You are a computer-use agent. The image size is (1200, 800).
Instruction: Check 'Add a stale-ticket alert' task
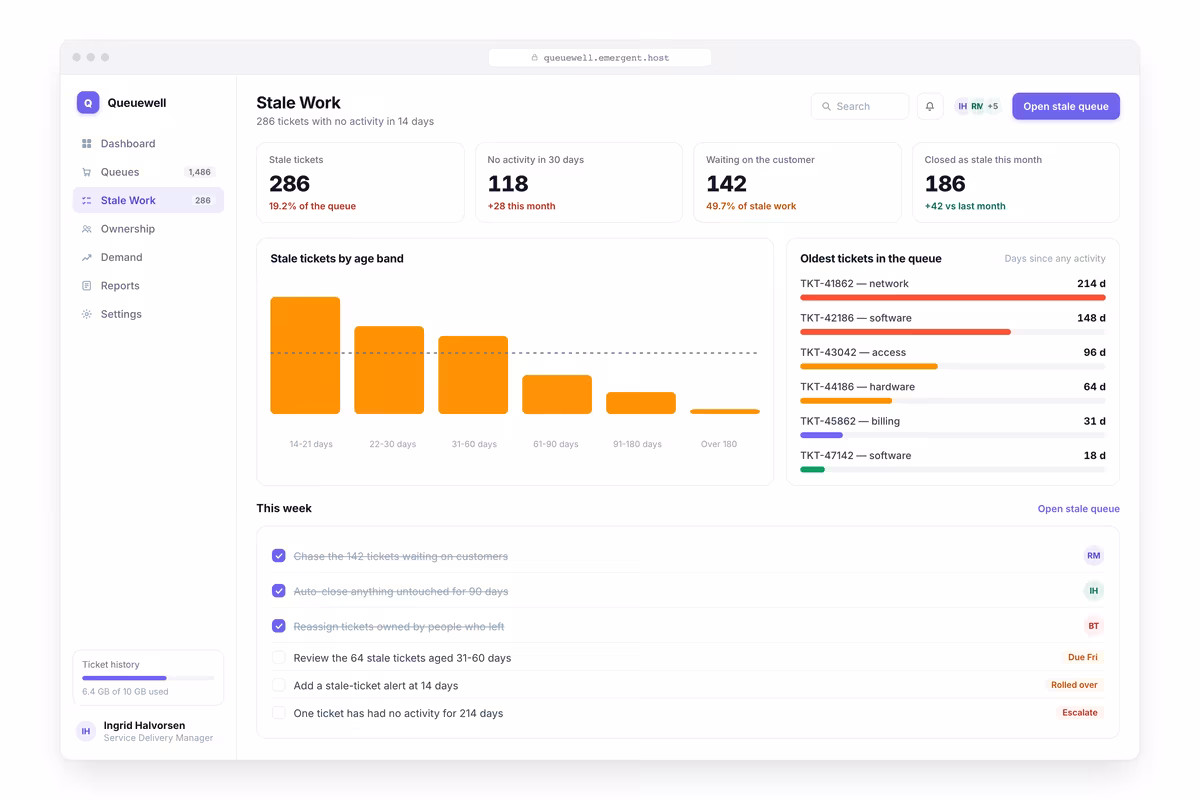tap(279, 685)
